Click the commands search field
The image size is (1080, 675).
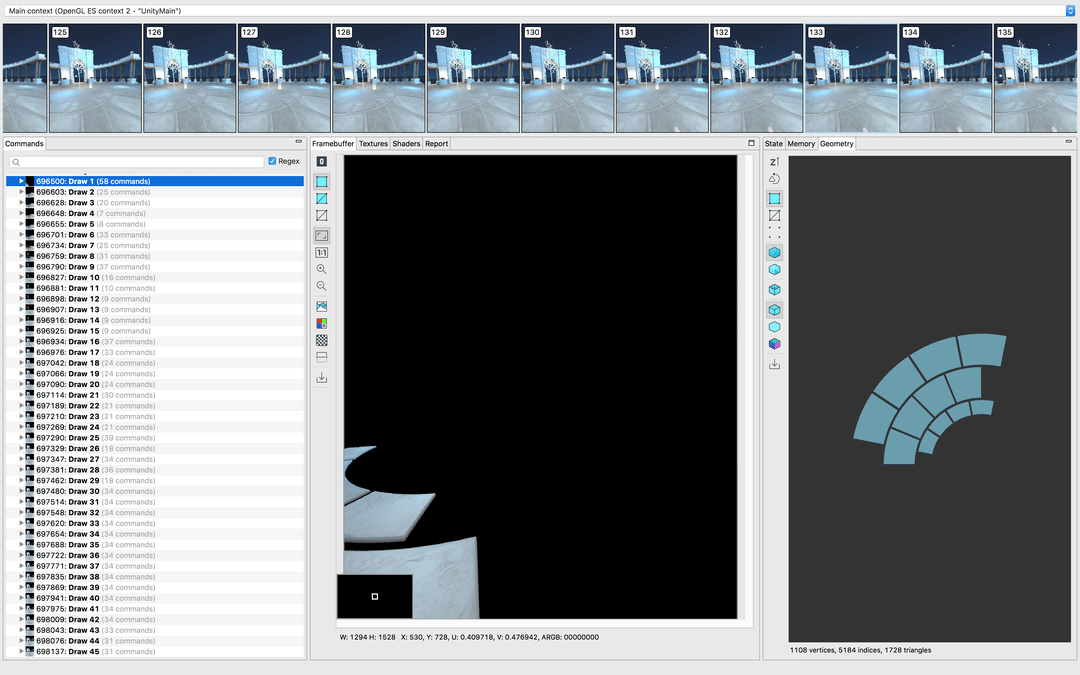[140, 161]
